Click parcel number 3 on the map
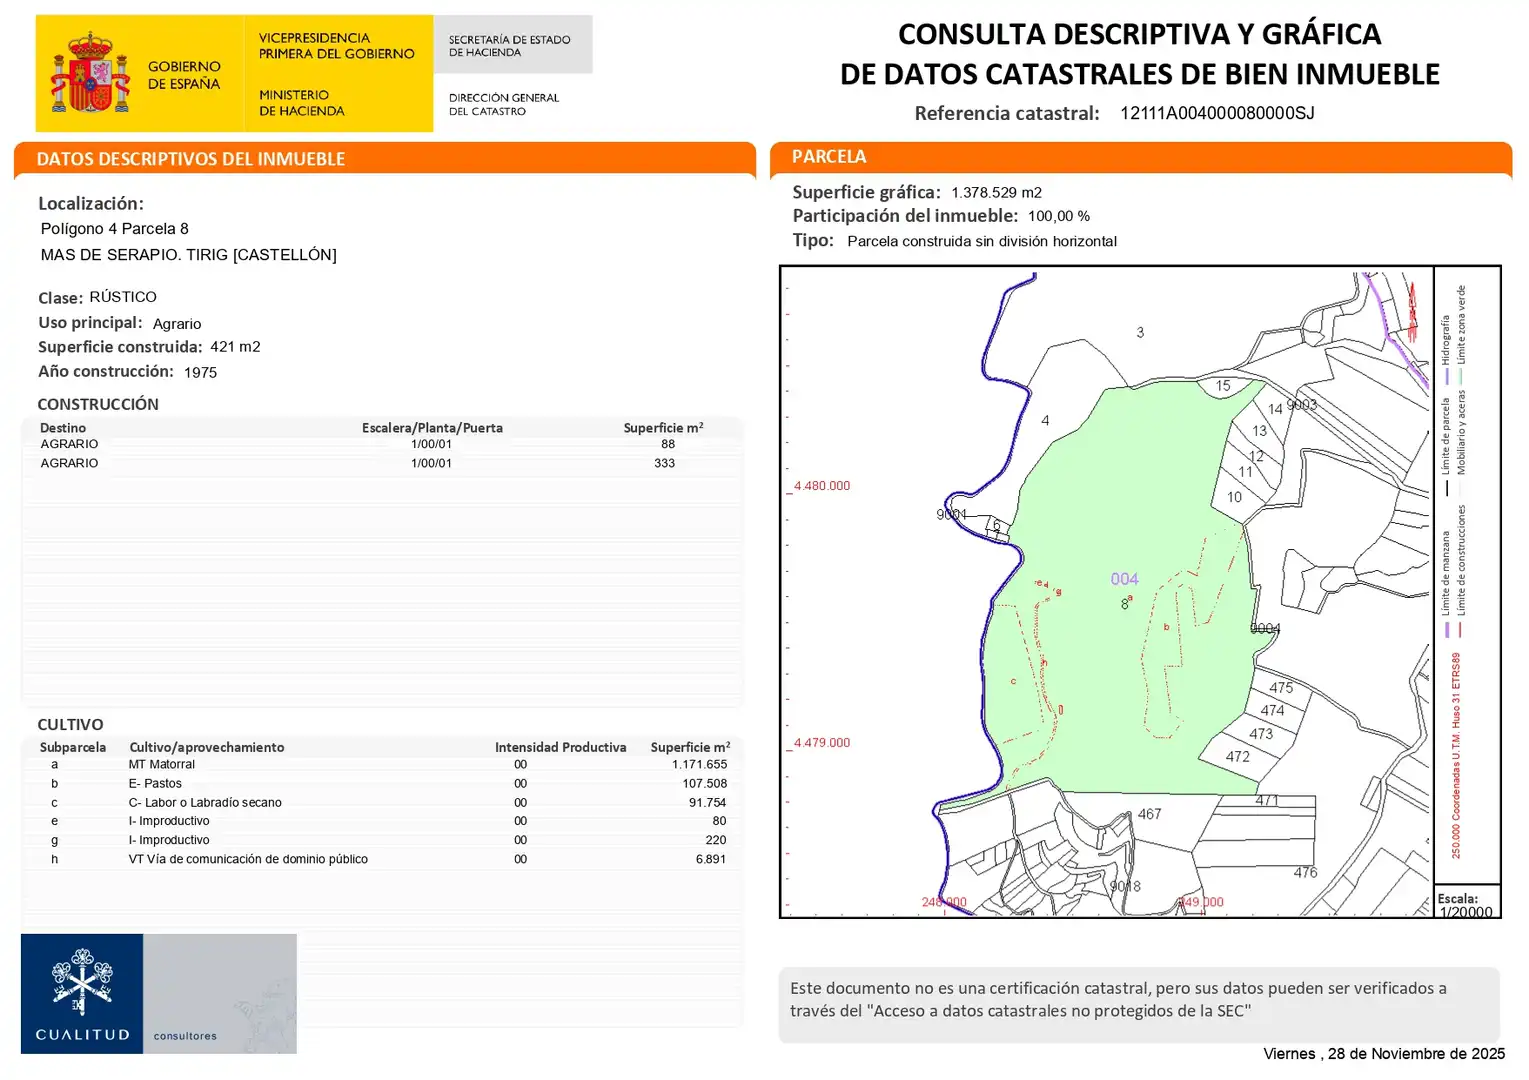This screenshot has height=1080, width=1529. coord(1140,333)
